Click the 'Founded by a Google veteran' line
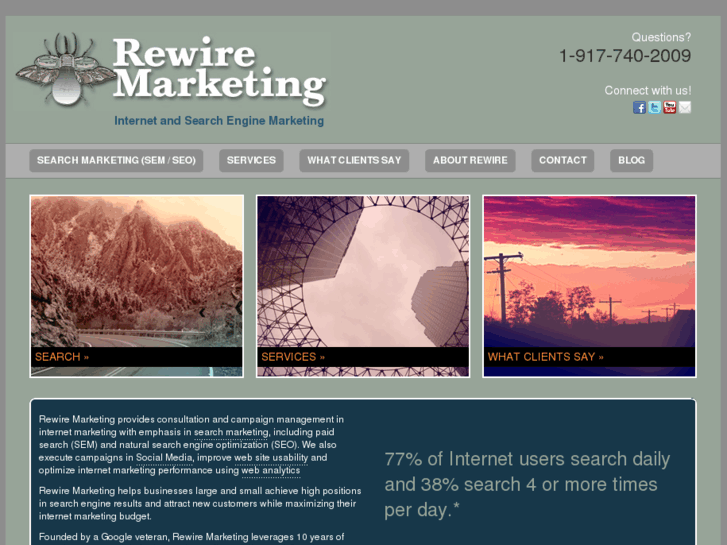Viewport: 727px width, 545px height. pos(191,537)
